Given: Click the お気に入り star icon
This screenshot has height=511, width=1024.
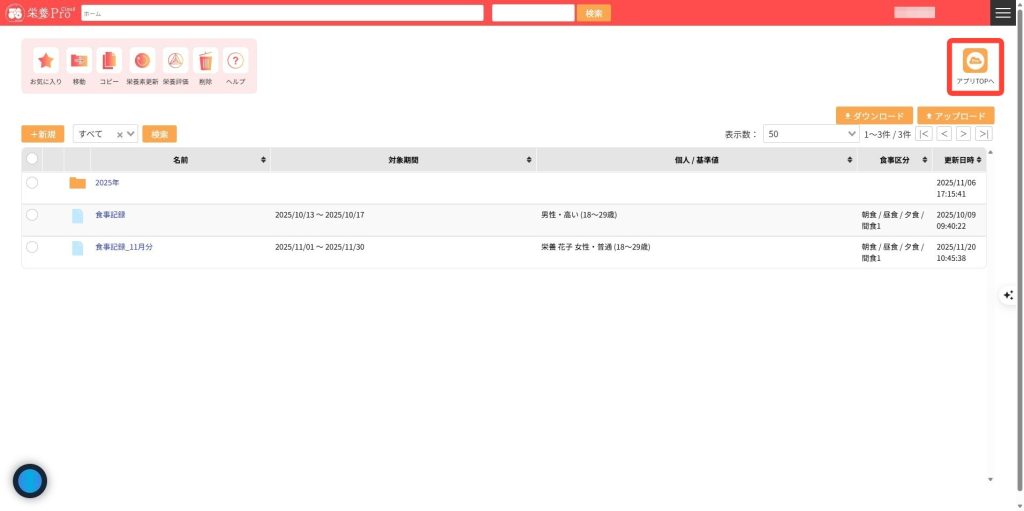Looking at the screenshot, I should point(46,61).
